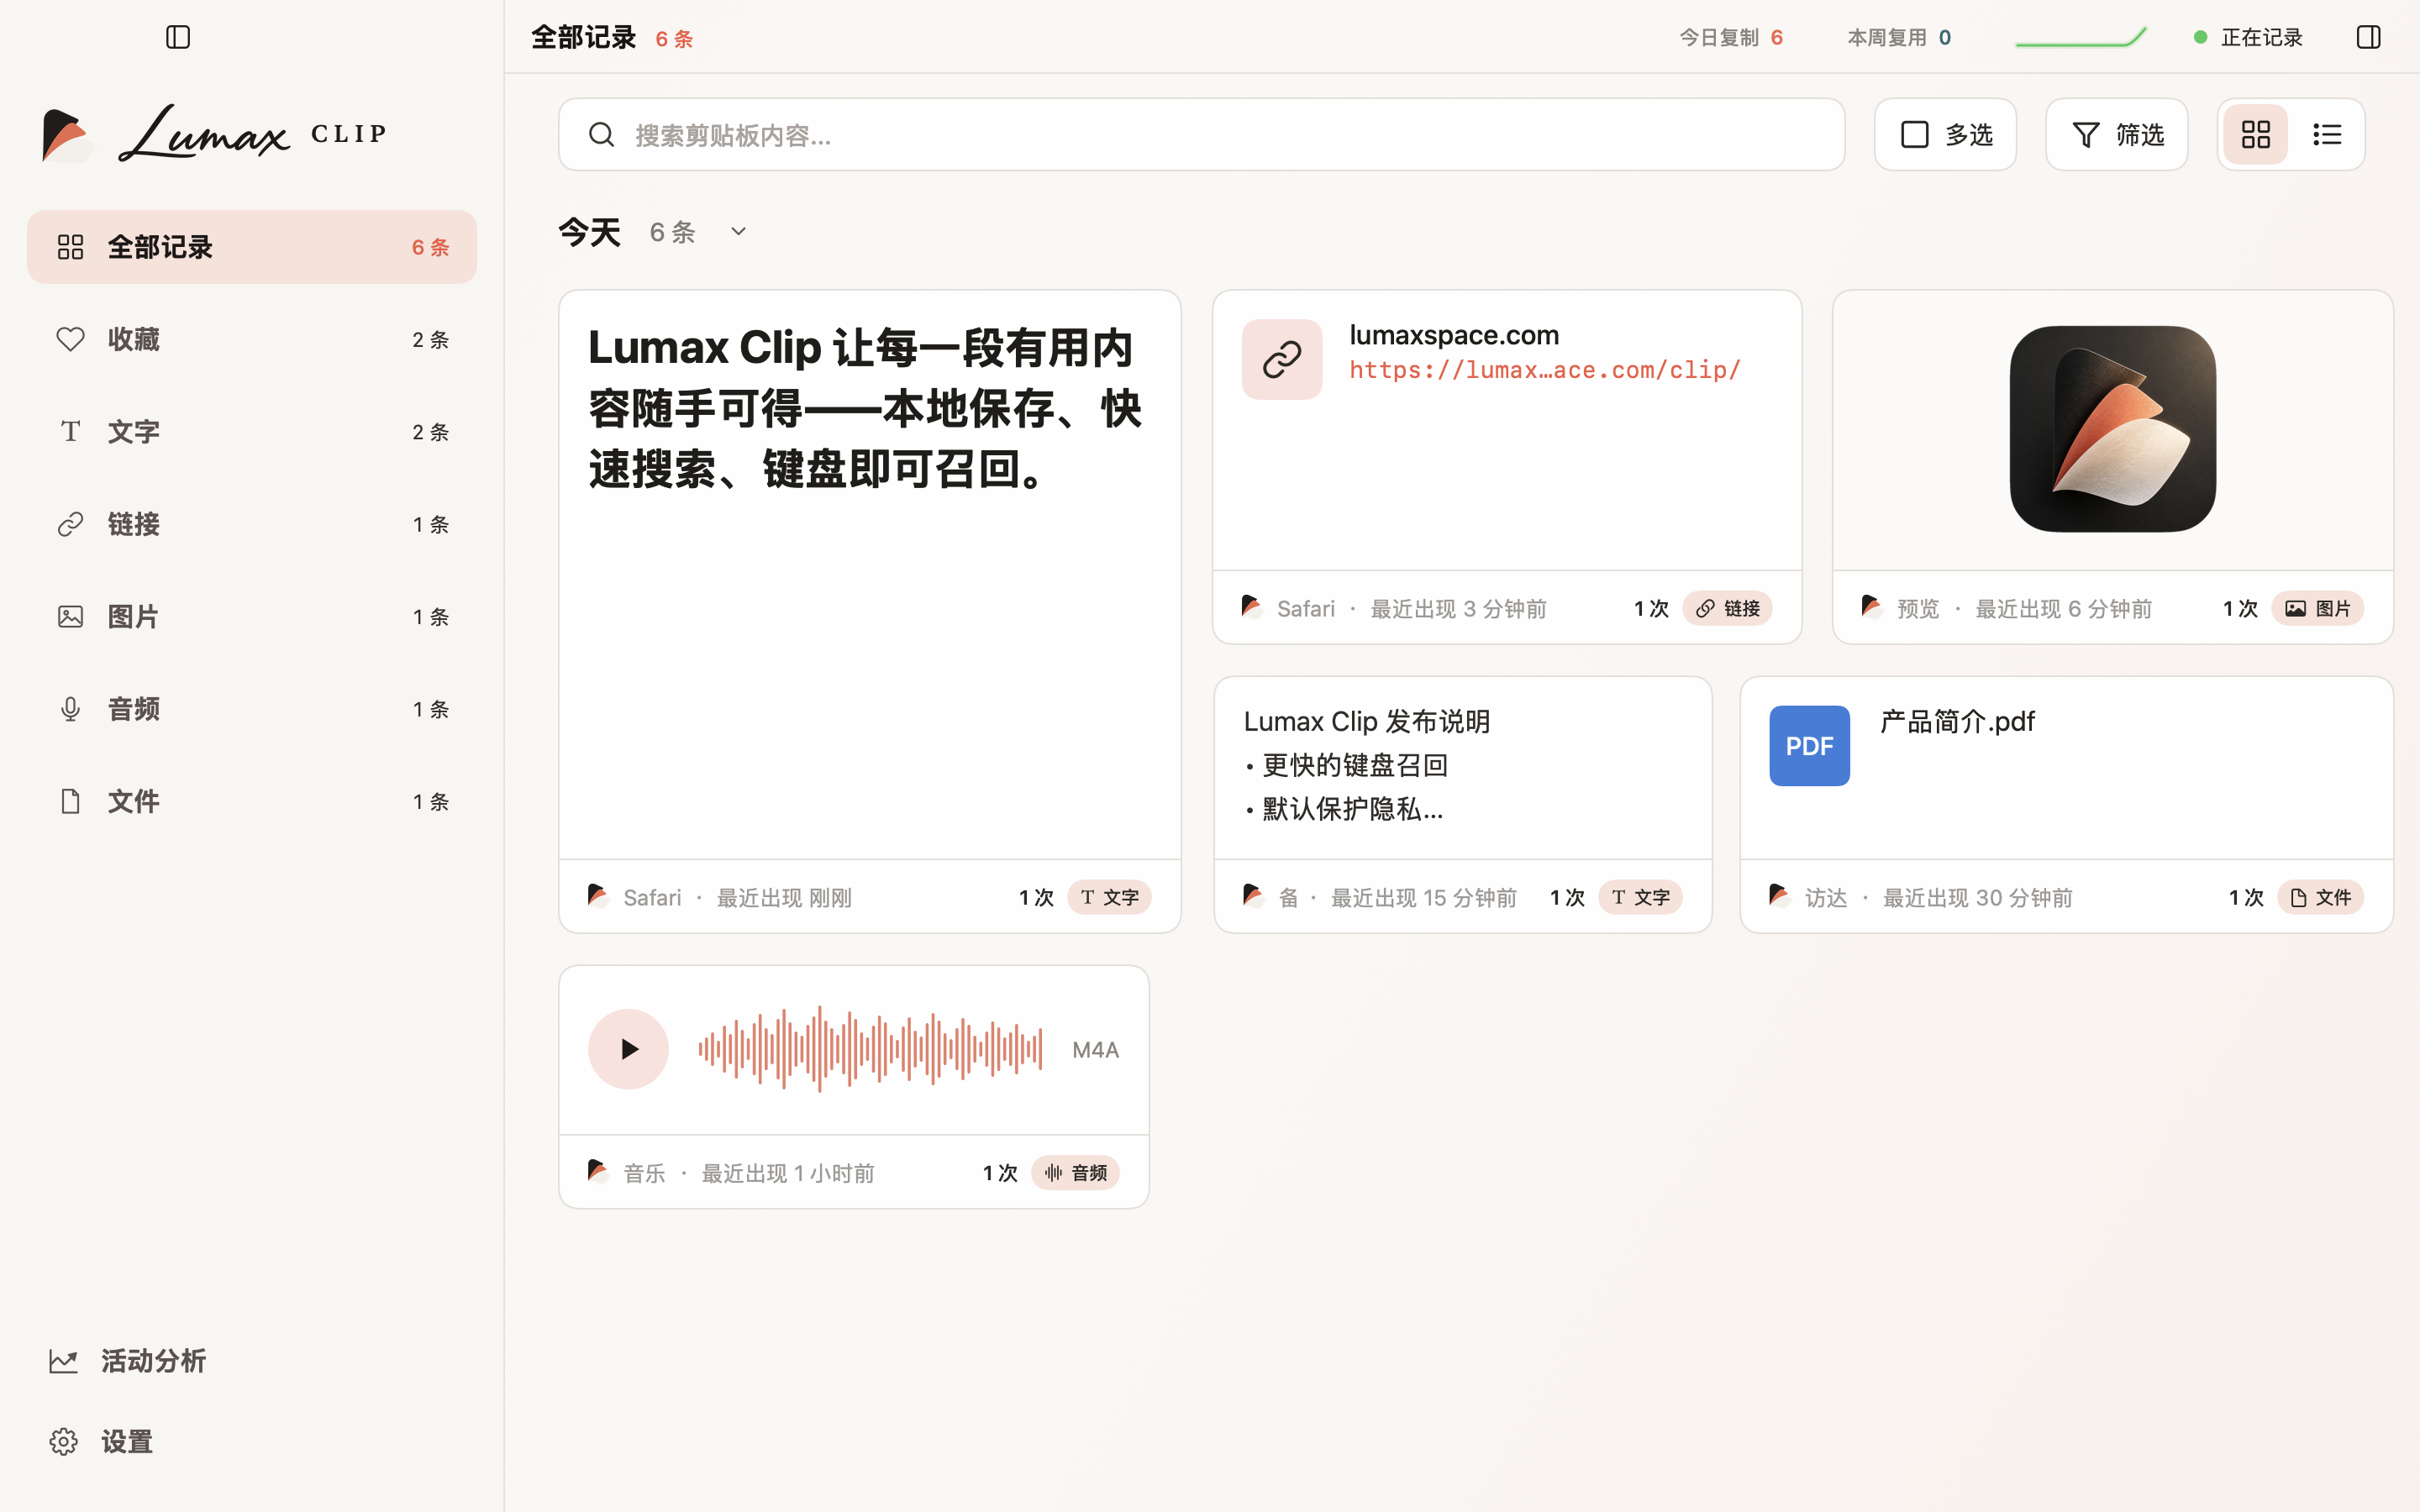
Task: Collapse the 今天 section chevron
Action: click(x=738, y=232)
